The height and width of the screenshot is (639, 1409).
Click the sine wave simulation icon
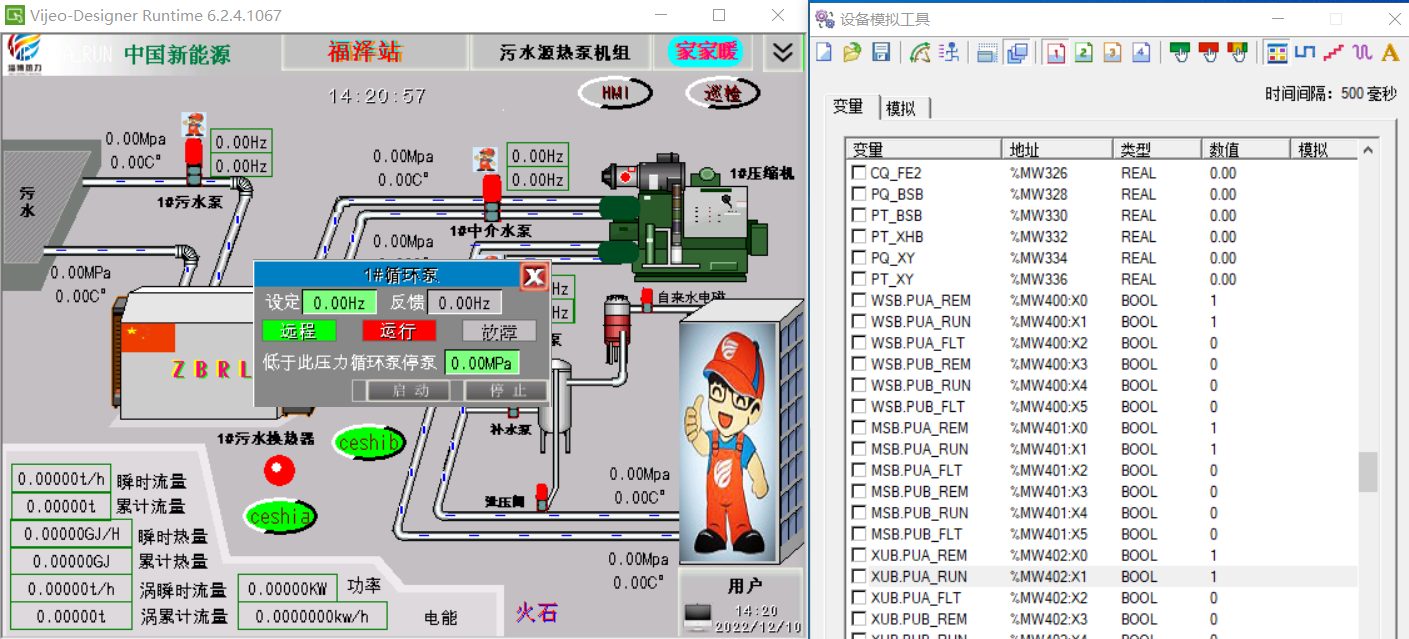[1362, 53]
